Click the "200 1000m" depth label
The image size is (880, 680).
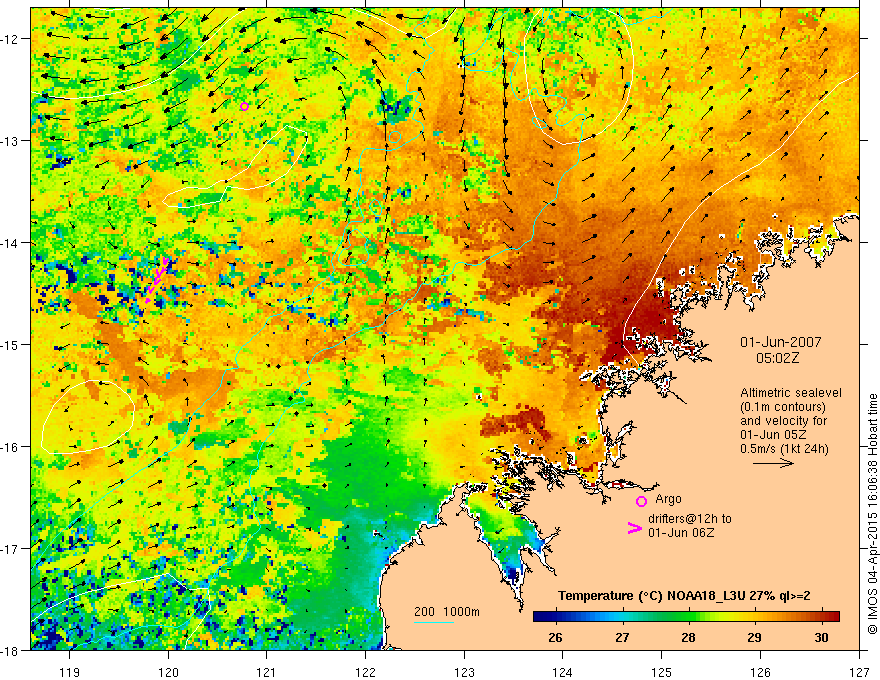(x=447, y=612)
